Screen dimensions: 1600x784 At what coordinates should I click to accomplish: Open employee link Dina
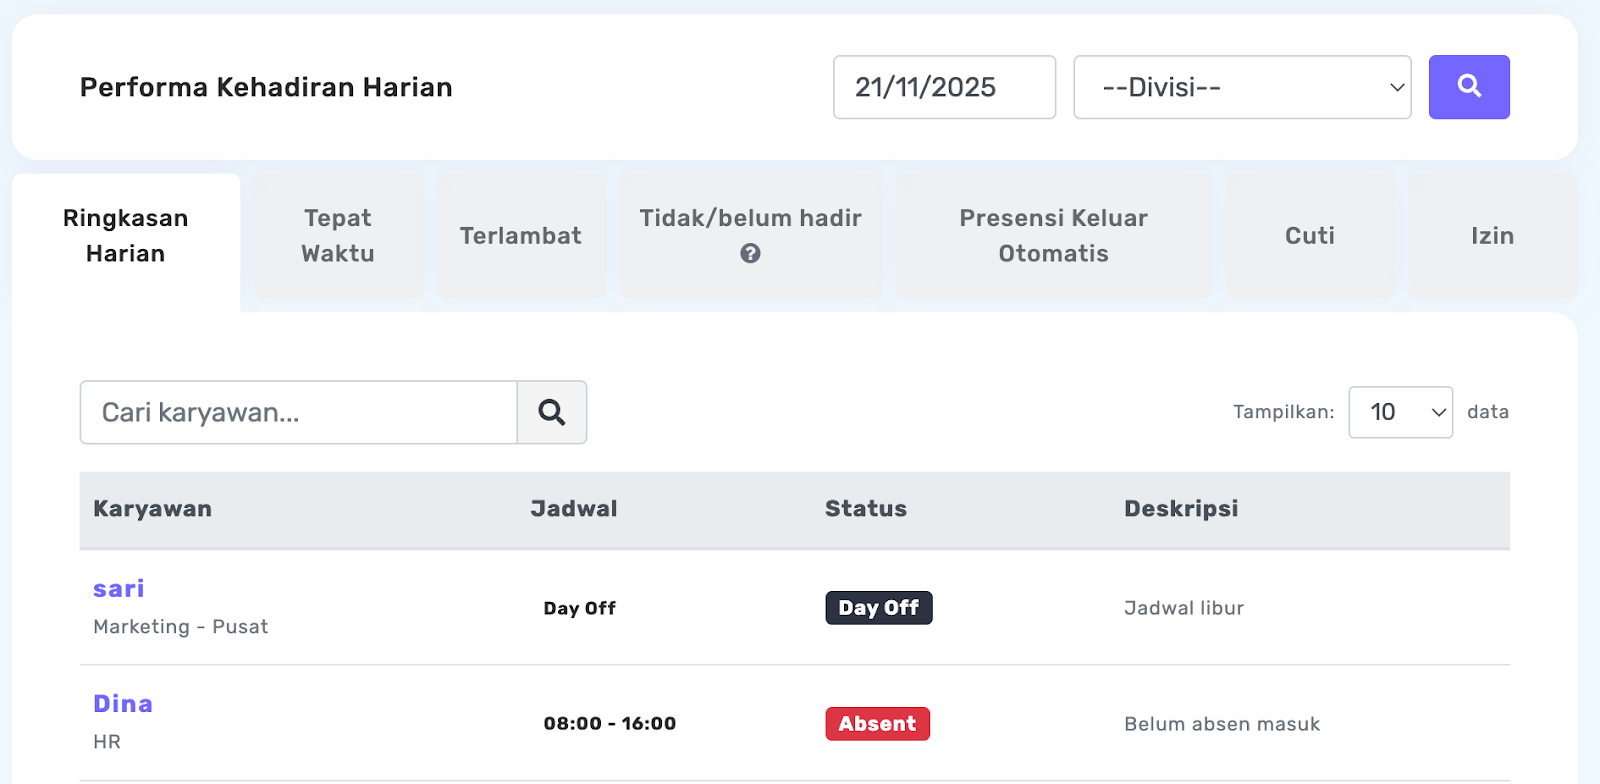(123, 704)
